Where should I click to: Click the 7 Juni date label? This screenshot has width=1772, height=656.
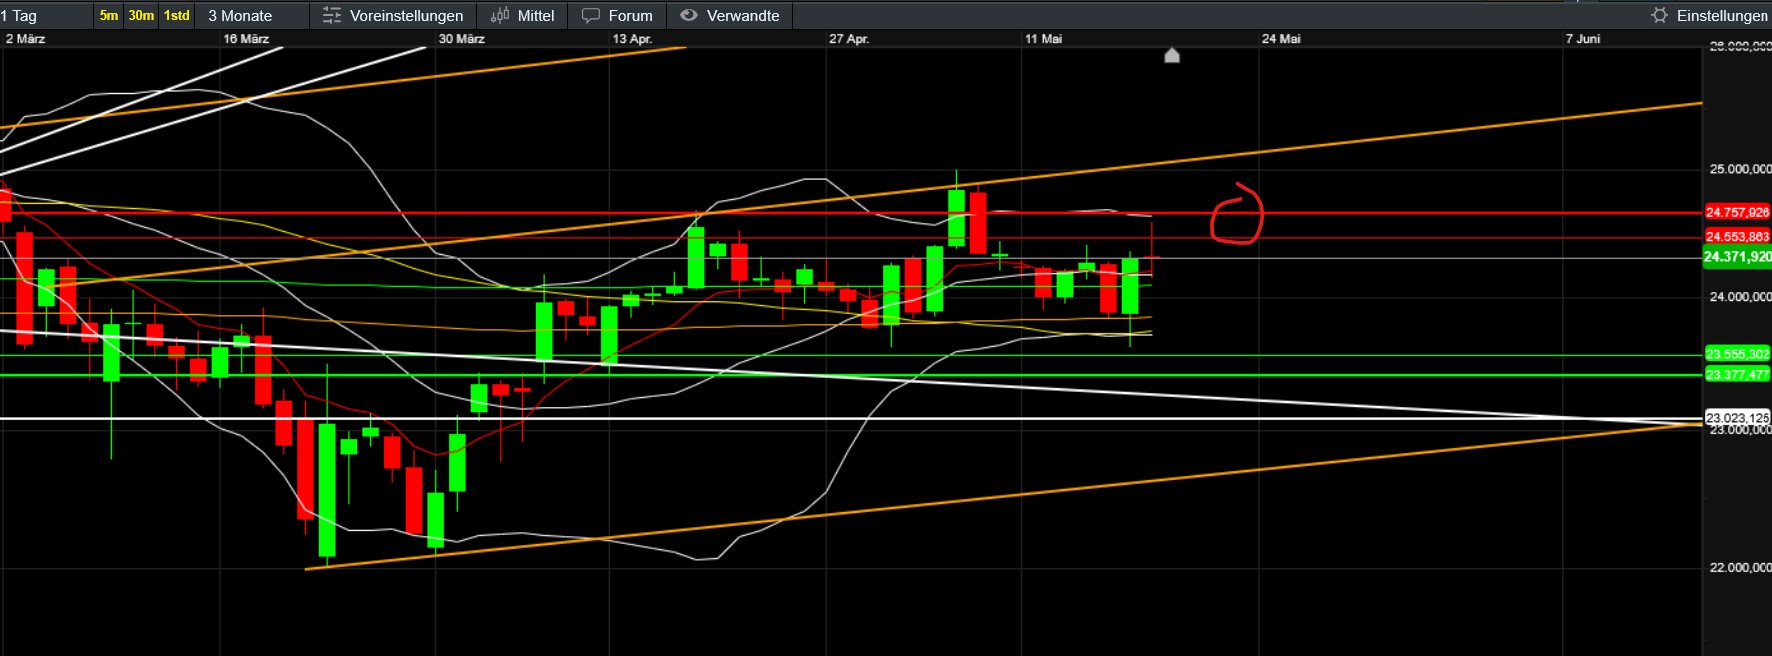click(1582, 39)
